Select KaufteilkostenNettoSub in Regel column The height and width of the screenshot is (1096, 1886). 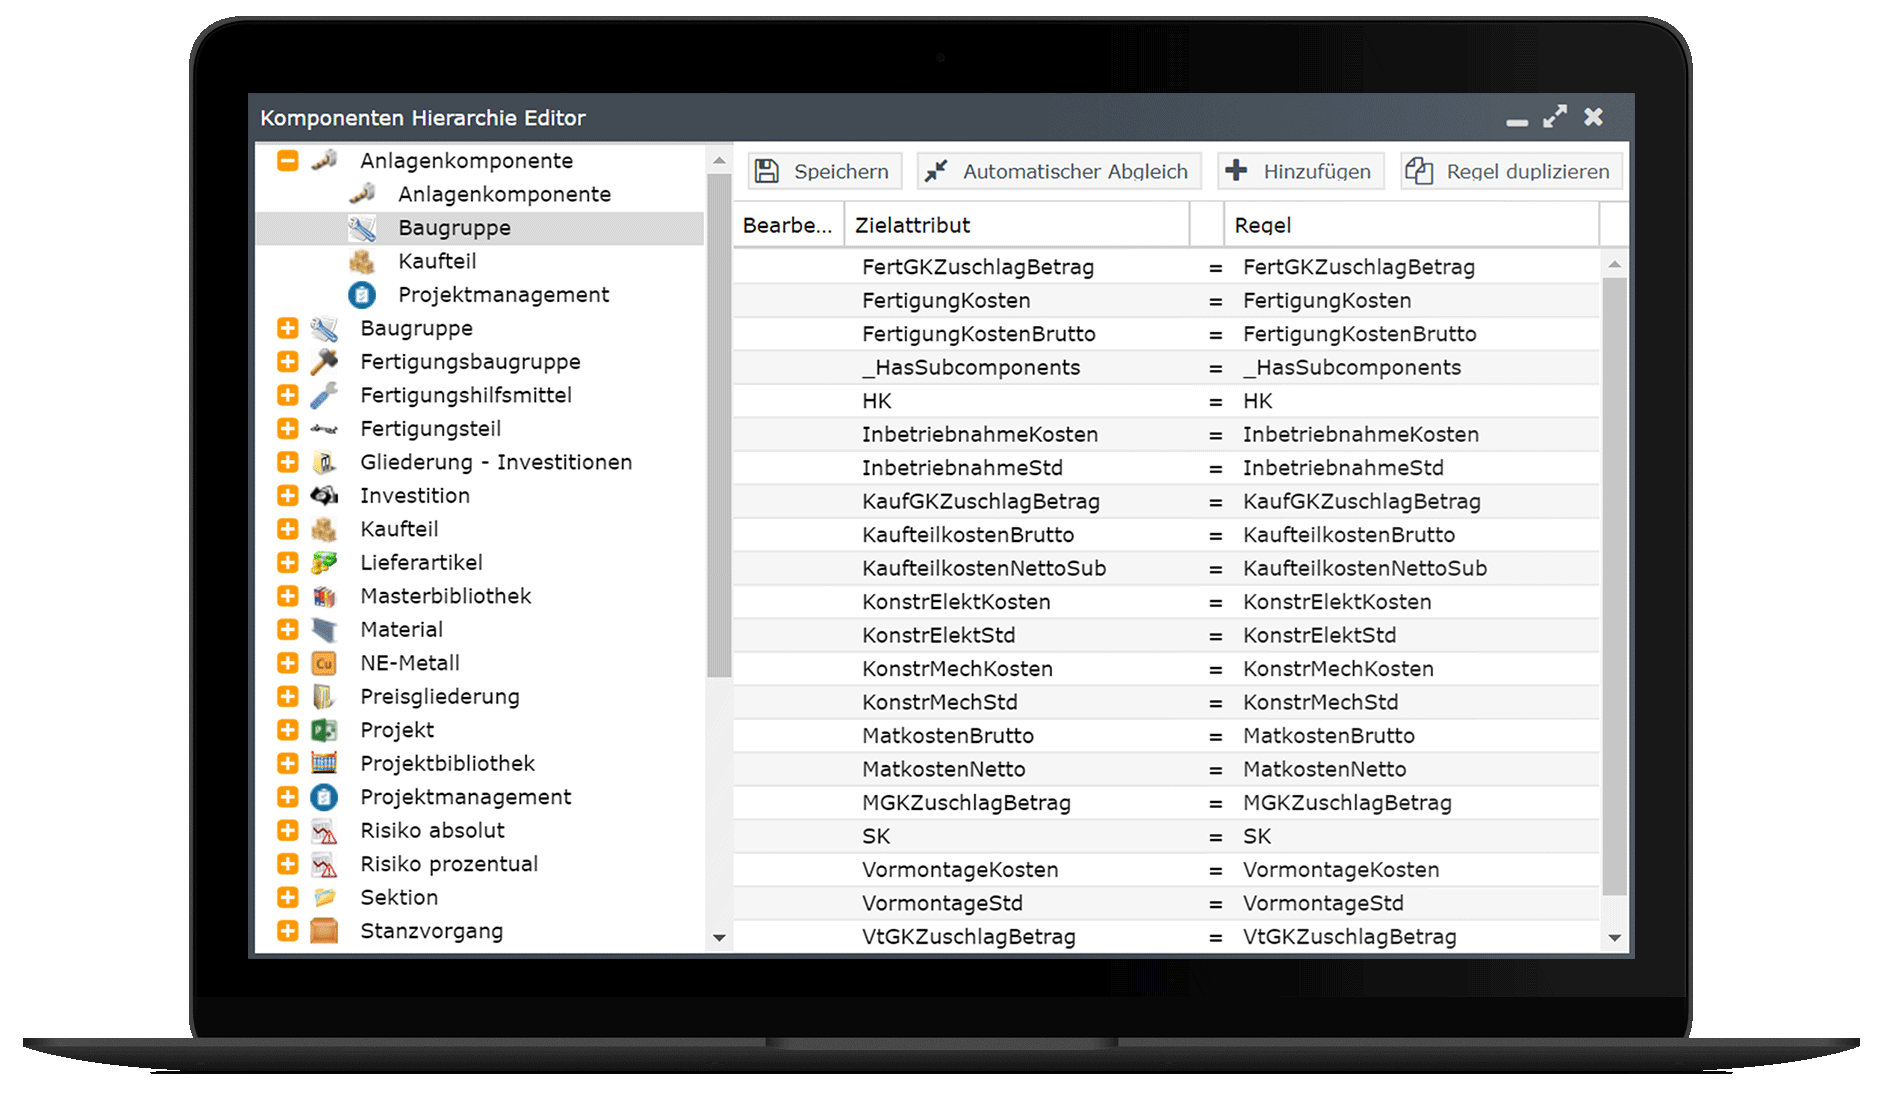[1365, 568]
